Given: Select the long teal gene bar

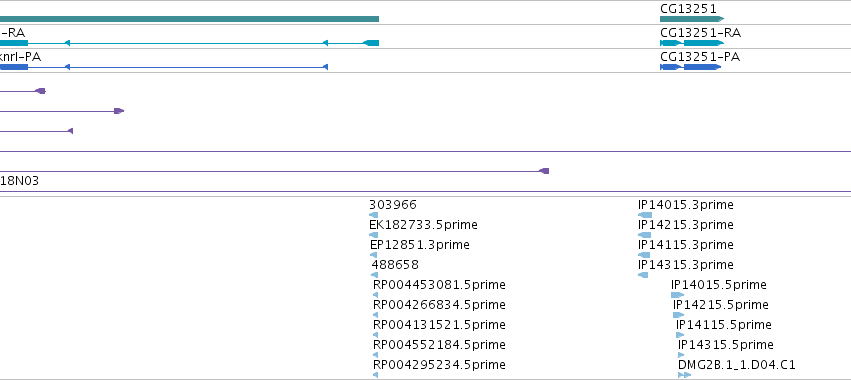Looking at the screenshot, I should tap(189, 19).
